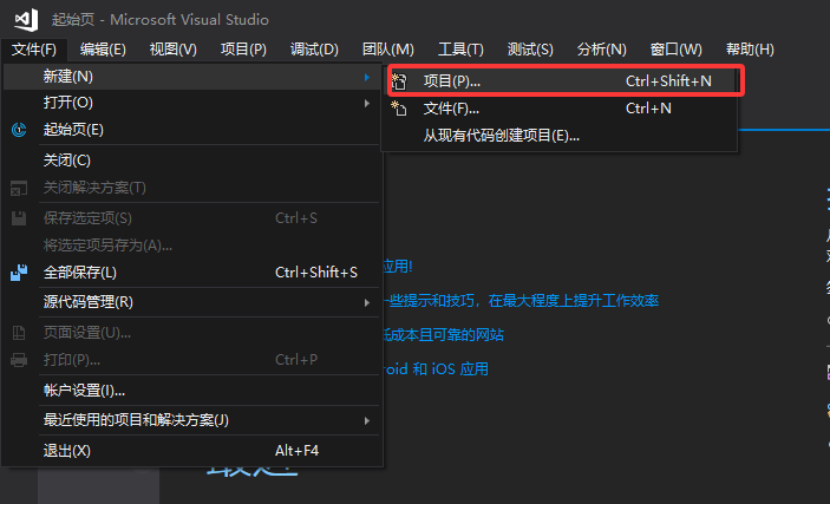
Task: Select 全部保存(L) menu entry
Action: point(192,273)
